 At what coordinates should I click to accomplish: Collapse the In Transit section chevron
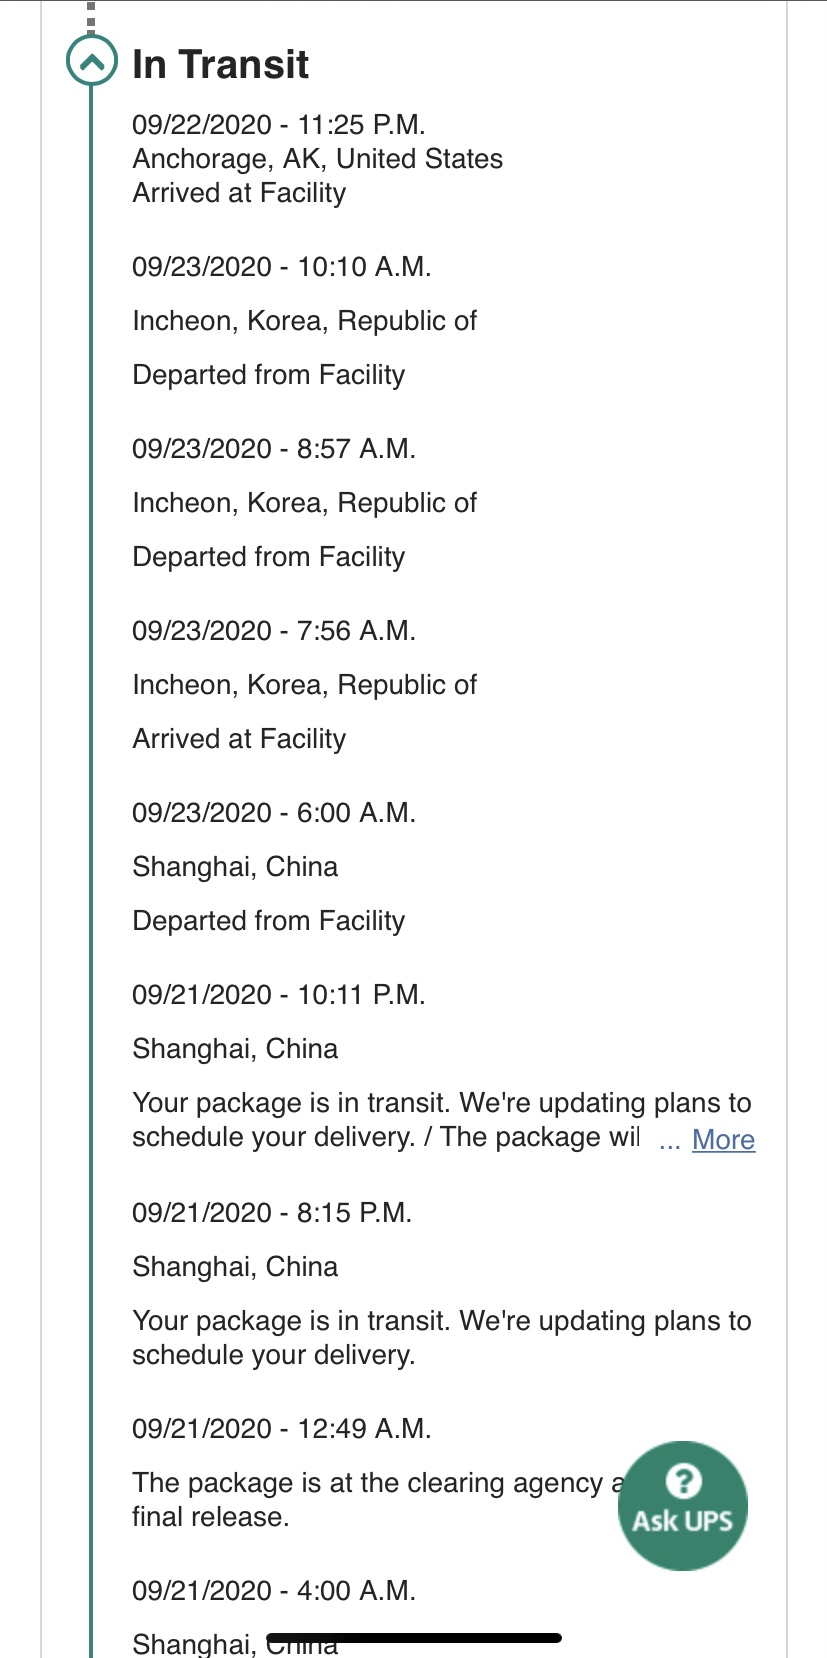(91, 62)
